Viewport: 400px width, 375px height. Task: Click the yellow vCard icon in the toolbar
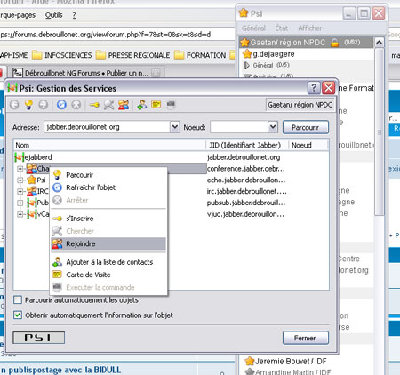pyautogui.click(x=156, y=105)
